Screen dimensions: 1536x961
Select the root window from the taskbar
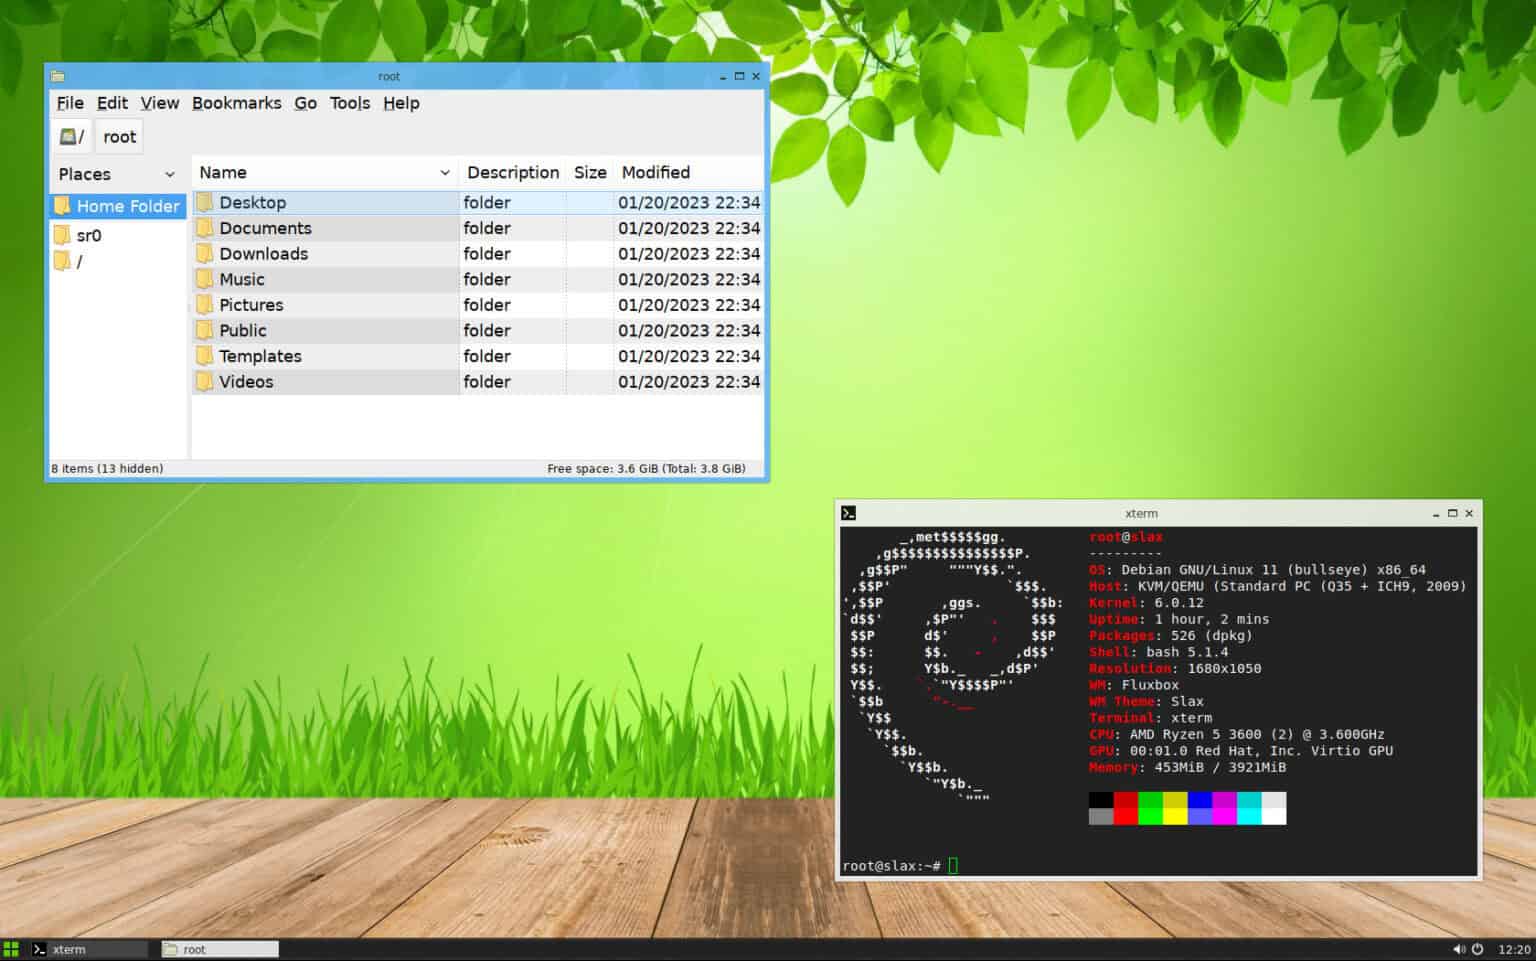(218, 948)
